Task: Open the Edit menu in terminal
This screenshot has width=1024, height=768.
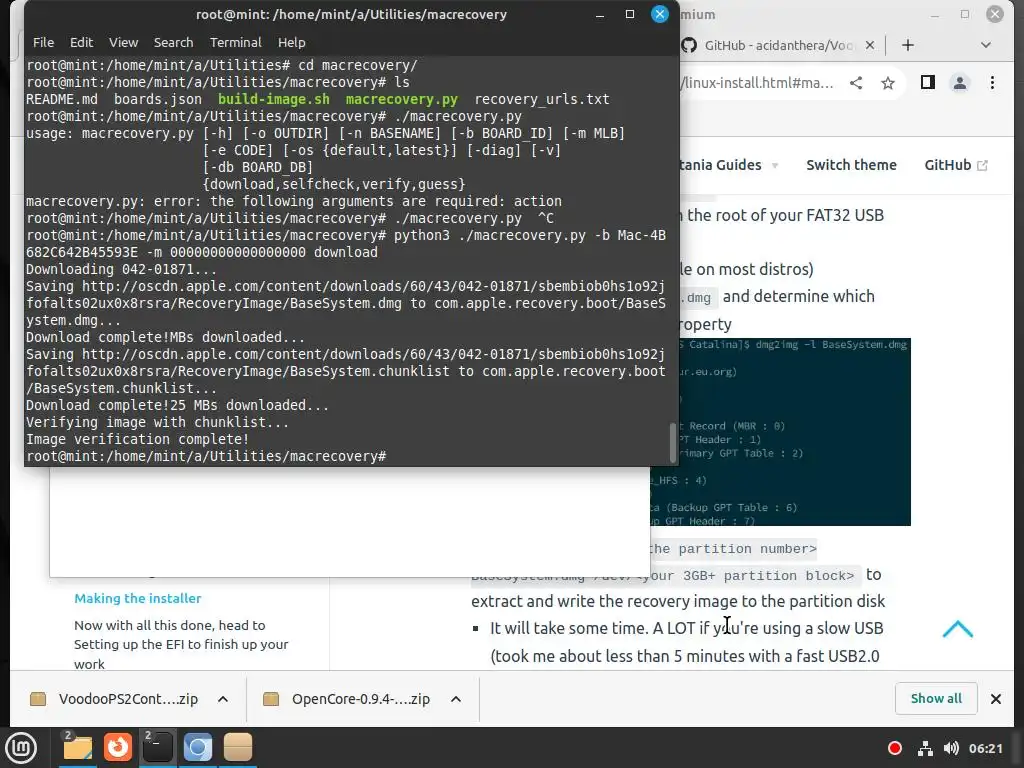Action: [x=82, y=42]
